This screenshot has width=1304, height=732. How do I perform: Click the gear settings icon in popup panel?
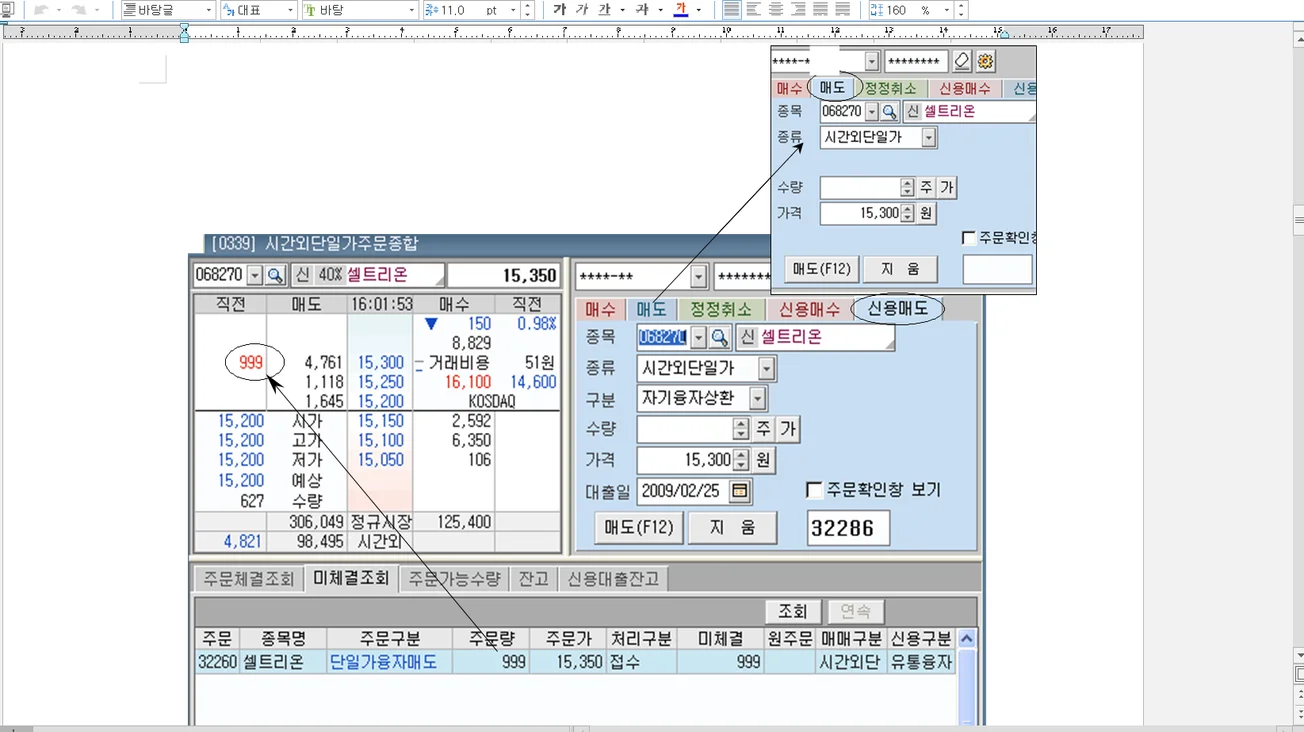tap(985, 61)
